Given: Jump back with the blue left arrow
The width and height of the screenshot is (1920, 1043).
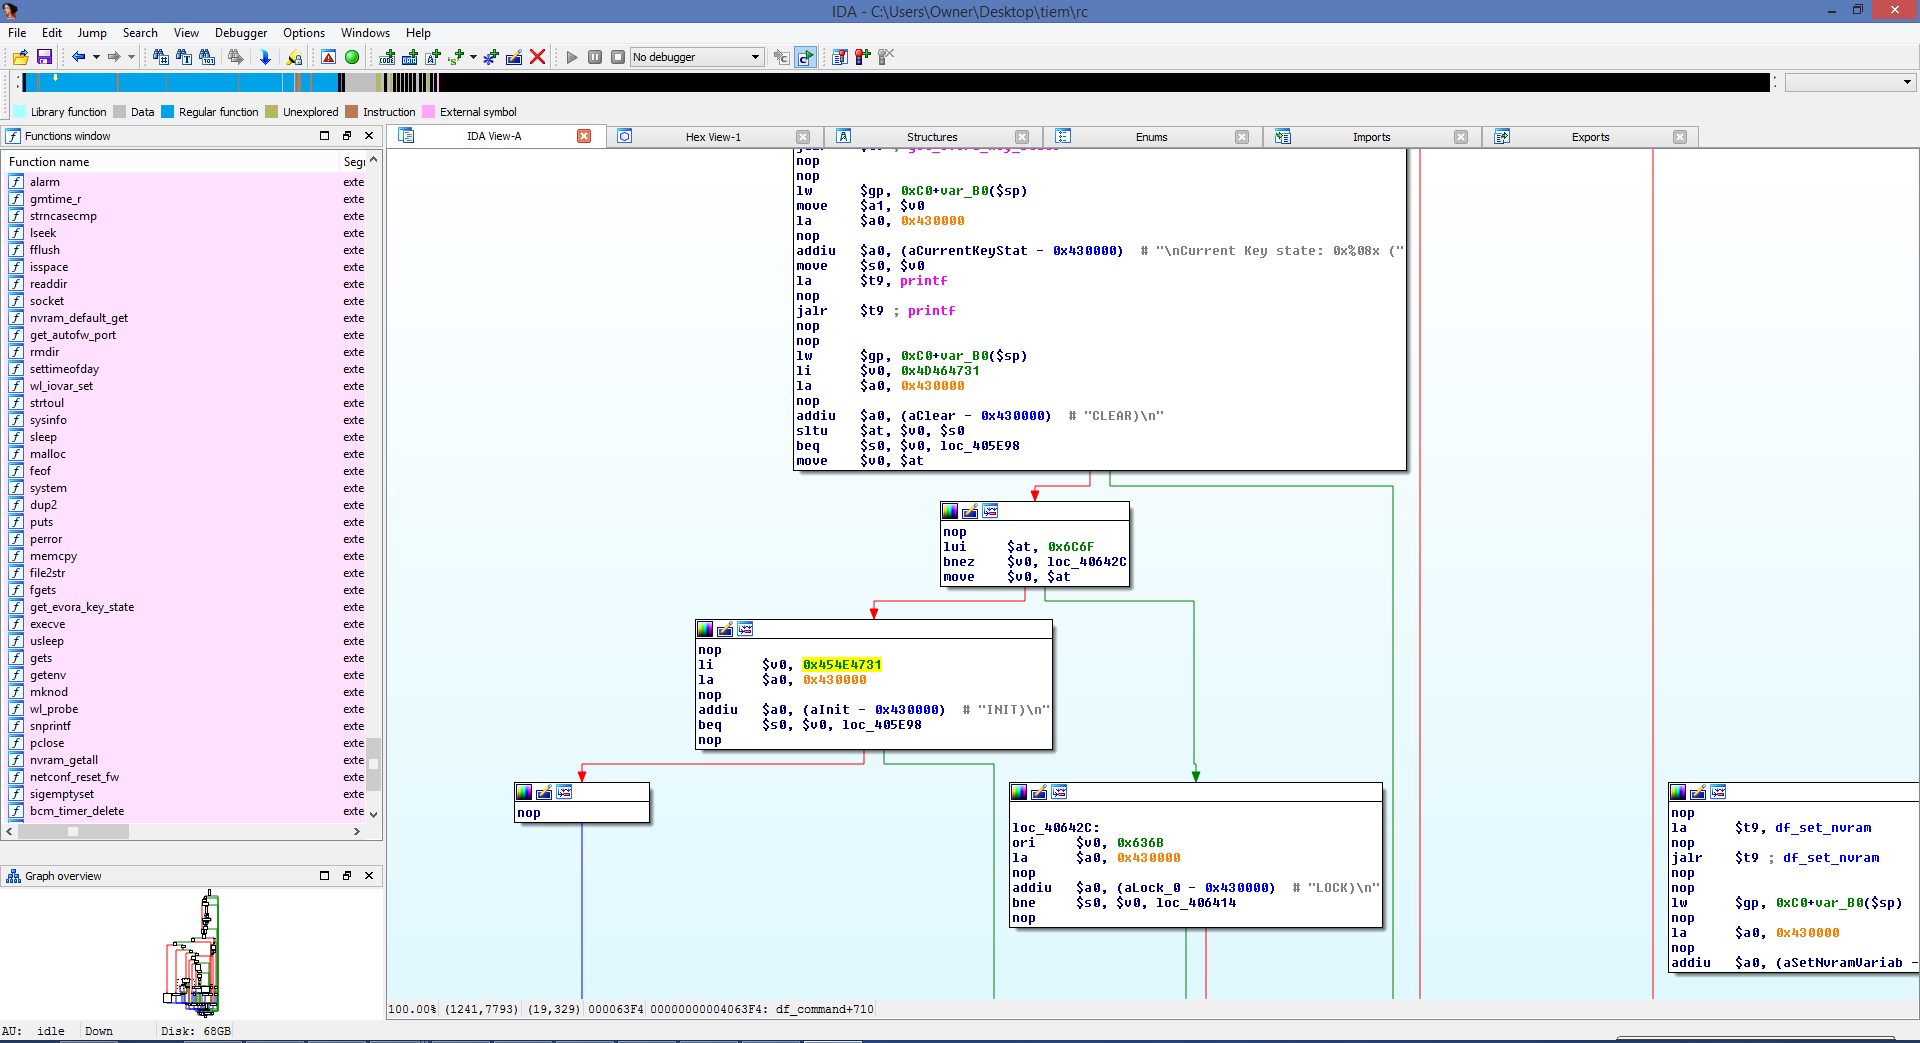Looking at the screenshot, I should [x=78, y=57].
